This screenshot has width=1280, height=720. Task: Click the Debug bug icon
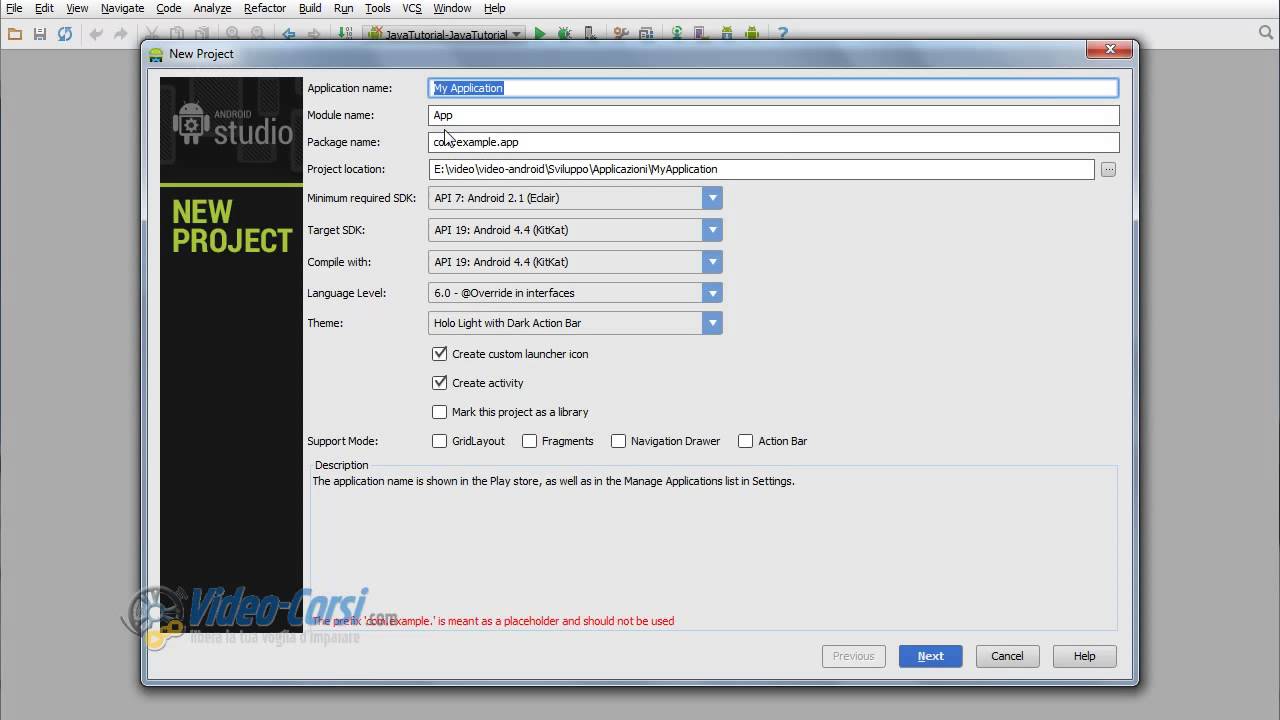point(565,33)
